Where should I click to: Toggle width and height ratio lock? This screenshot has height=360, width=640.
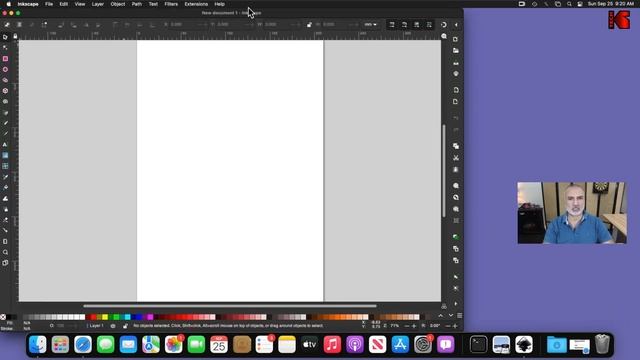(x=309, y=24)
